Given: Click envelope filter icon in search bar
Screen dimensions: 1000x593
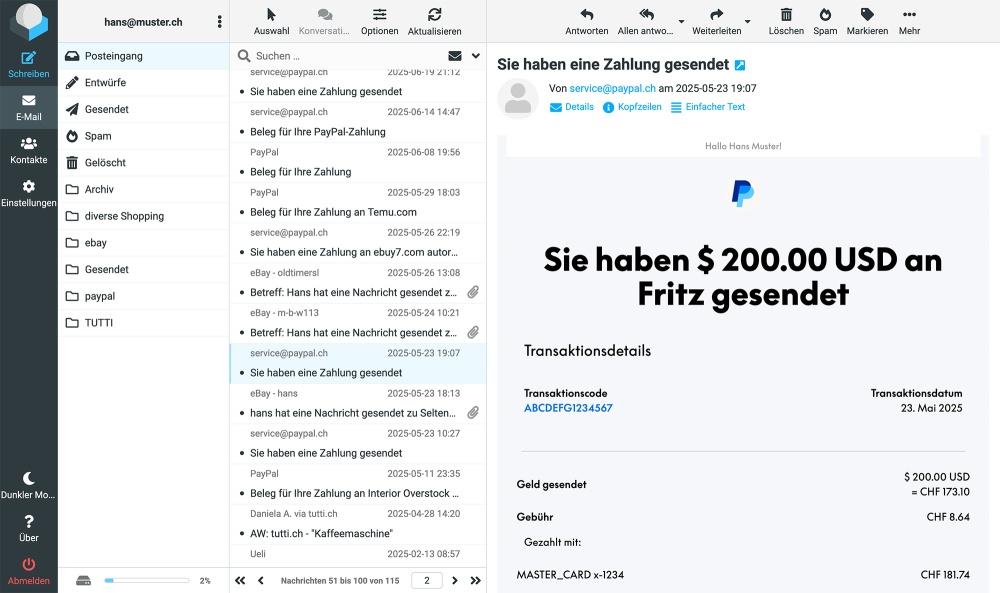Looking at the screenshot, I should point(455,56).
